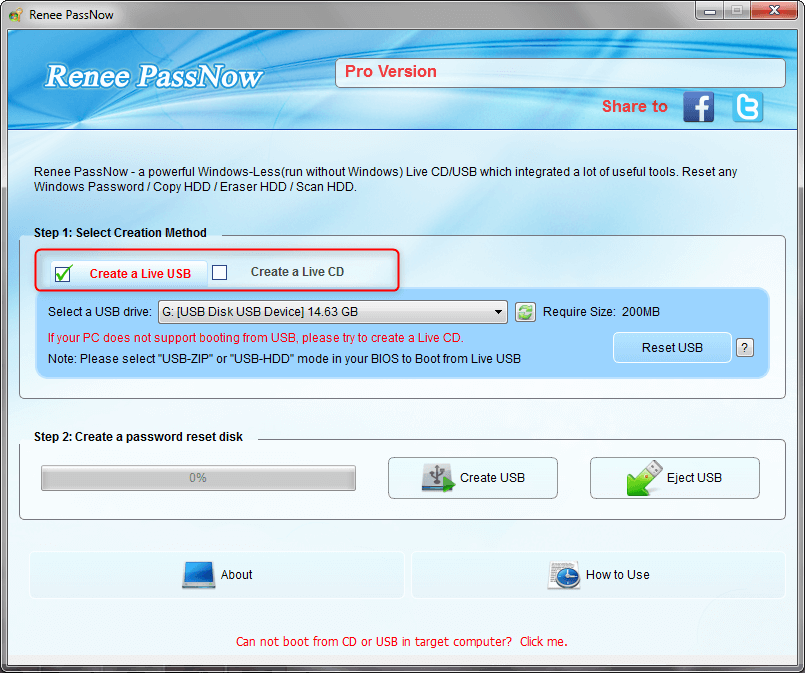
Task: Refresh the USB drive list
Action: pyautogui.click(x=525, y=313)
